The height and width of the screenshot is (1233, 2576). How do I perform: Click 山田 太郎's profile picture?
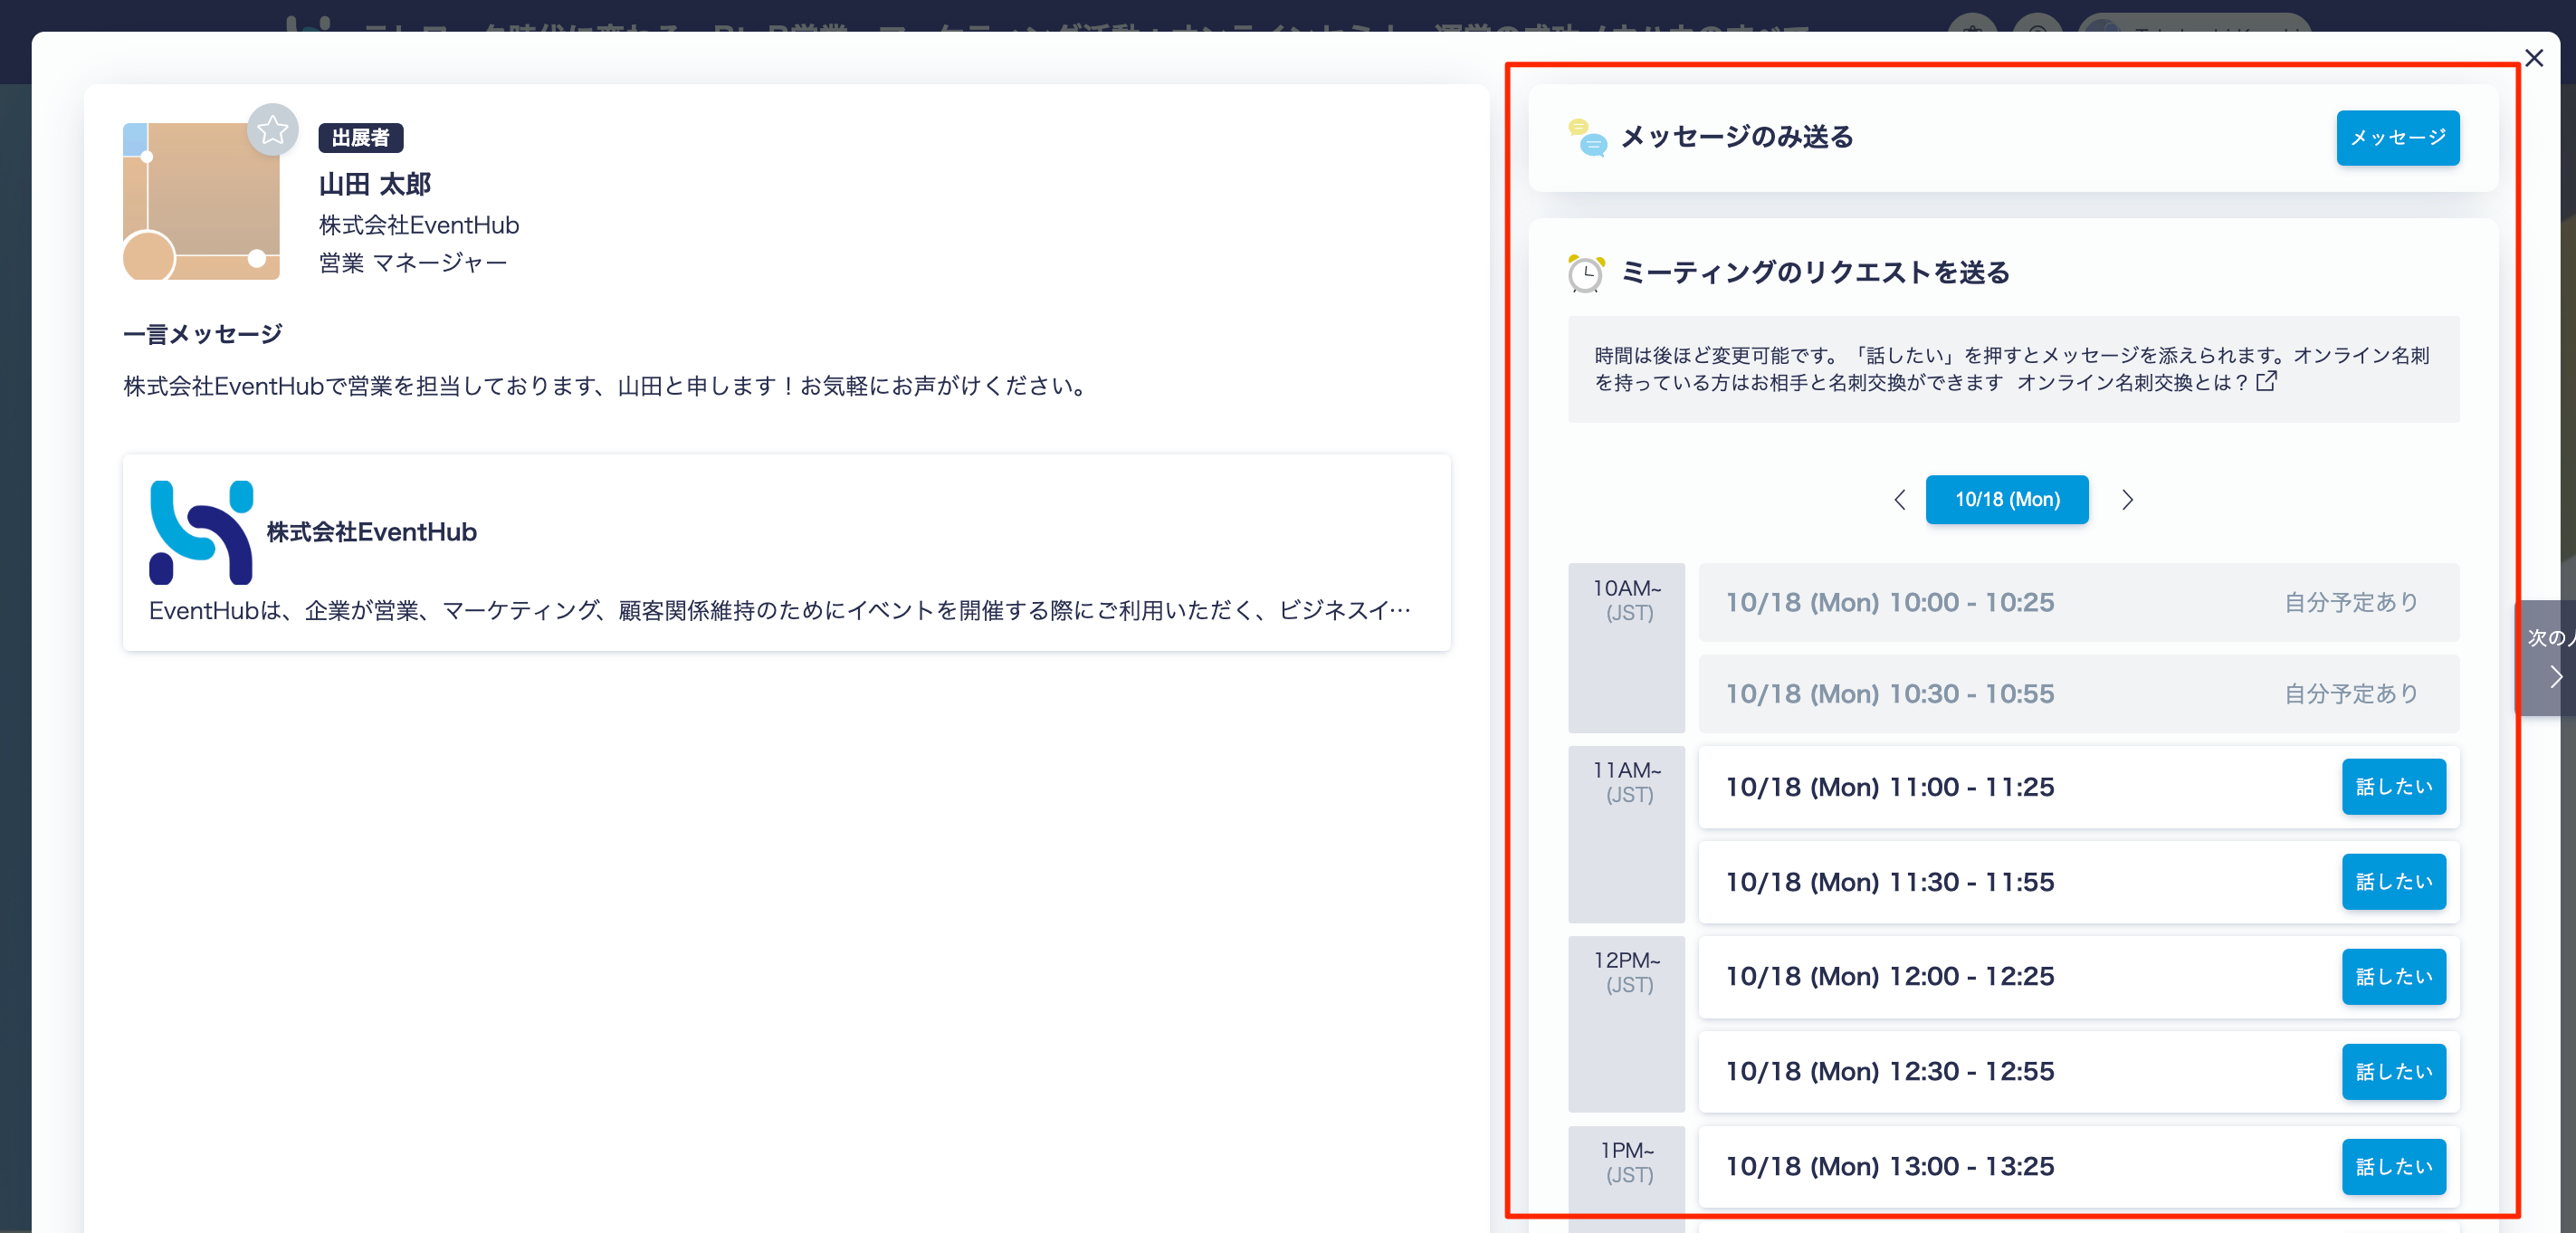click(201, 203)
